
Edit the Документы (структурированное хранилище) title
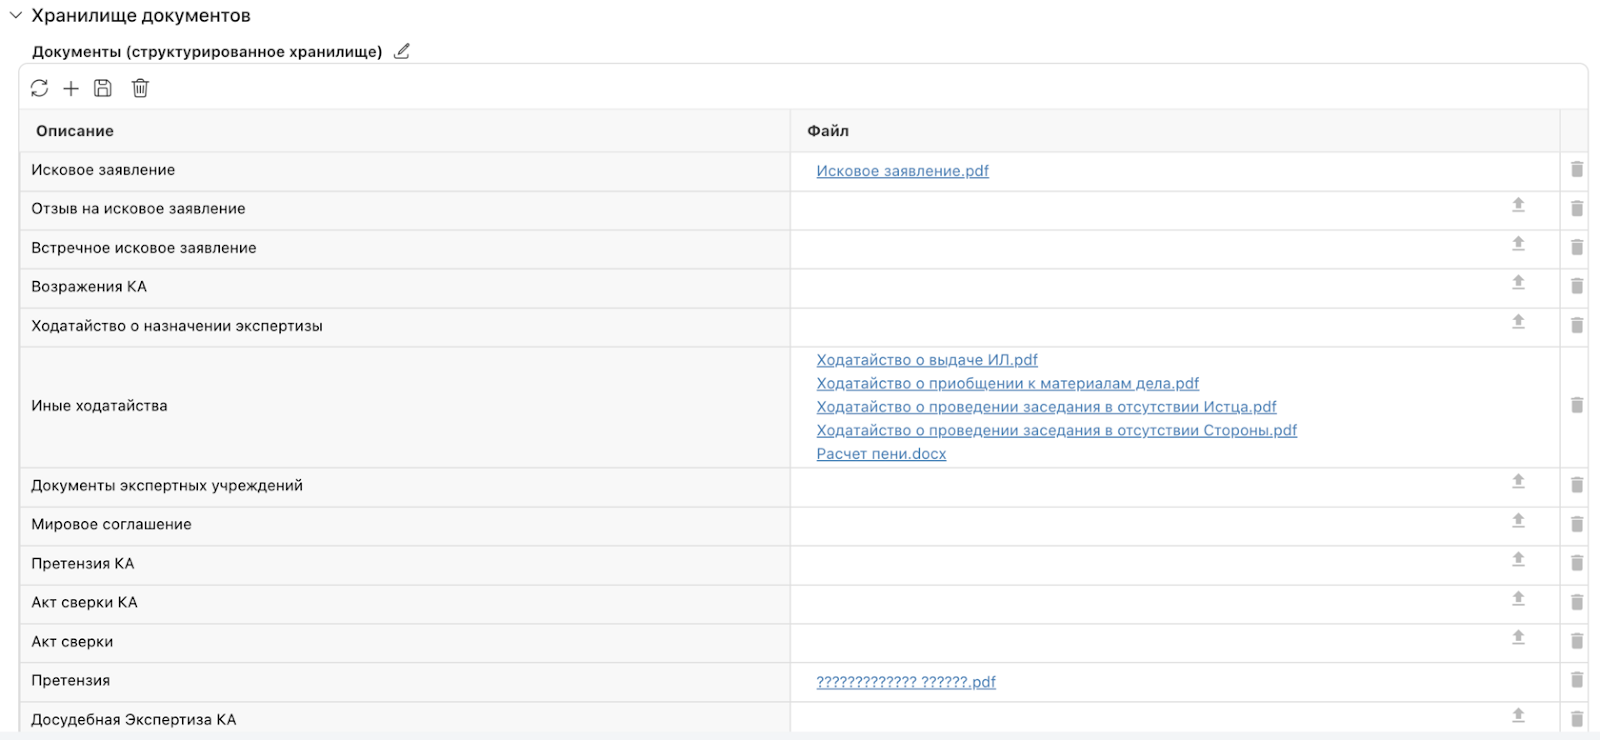pyautogui.click(x=402, y=51)
